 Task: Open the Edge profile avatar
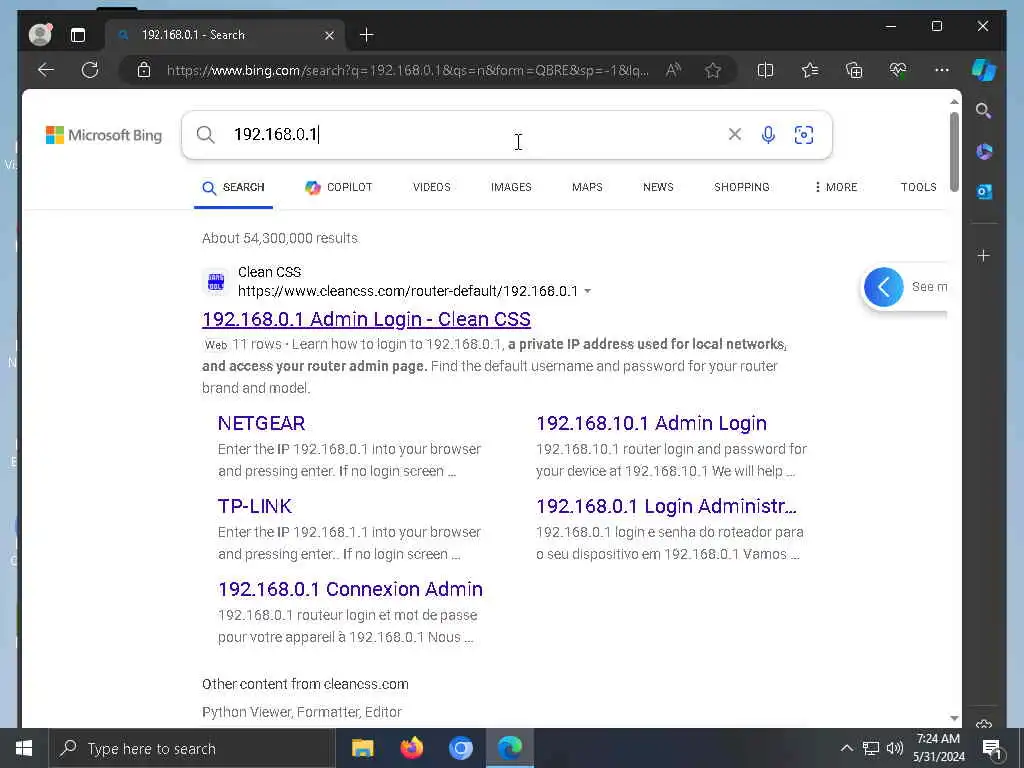click(40, 35)
